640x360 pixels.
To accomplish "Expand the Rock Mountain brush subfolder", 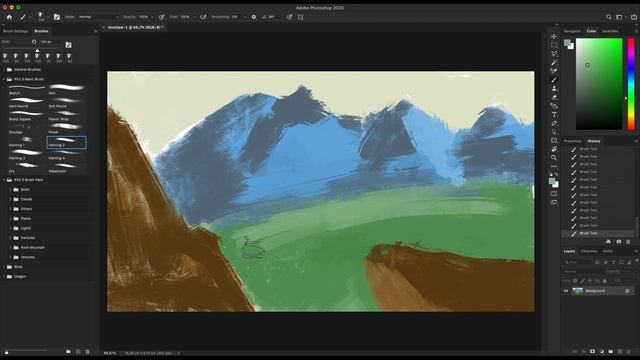I will 11,247.
